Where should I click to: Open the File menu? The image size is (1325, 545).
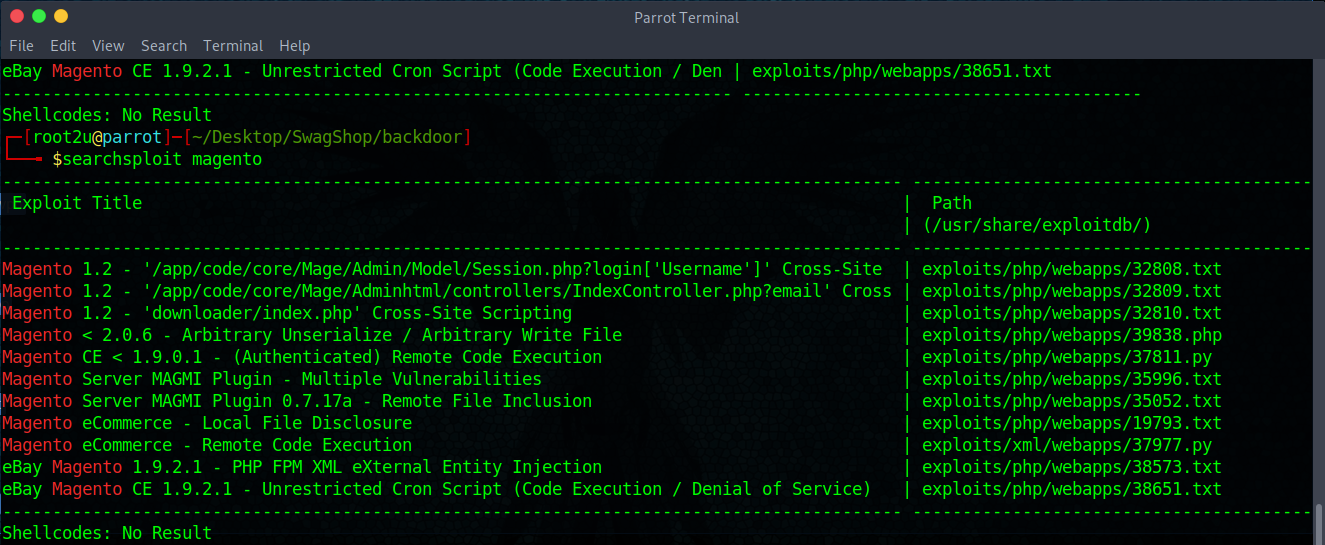point(21,45)
